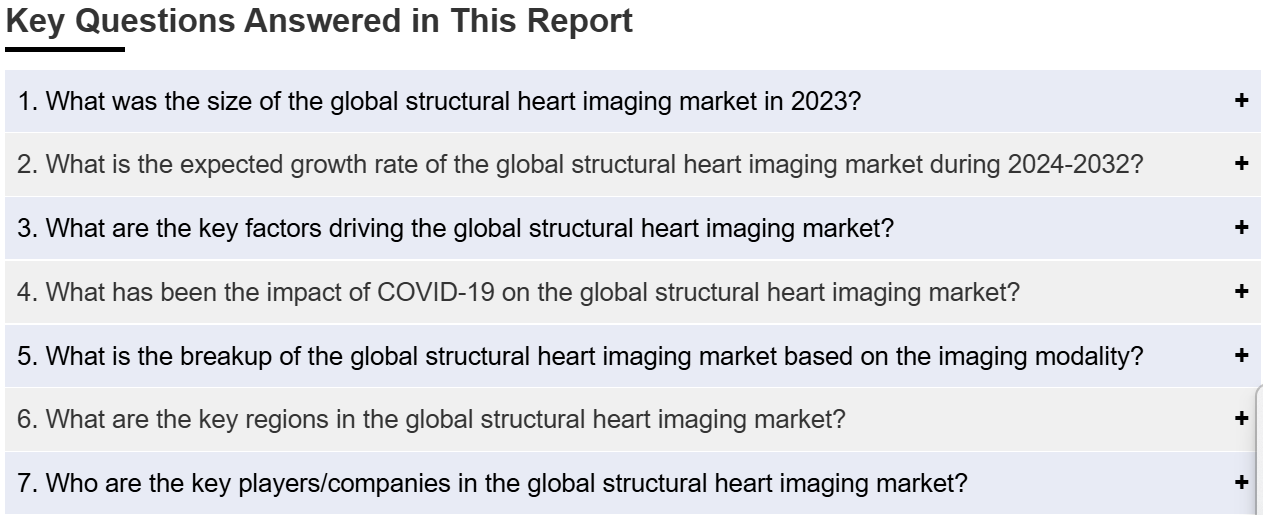Toggle the plus icon on COVID-19 impact row
The width and height of the screenshot is (1263, 515).
pos(1241,291)
